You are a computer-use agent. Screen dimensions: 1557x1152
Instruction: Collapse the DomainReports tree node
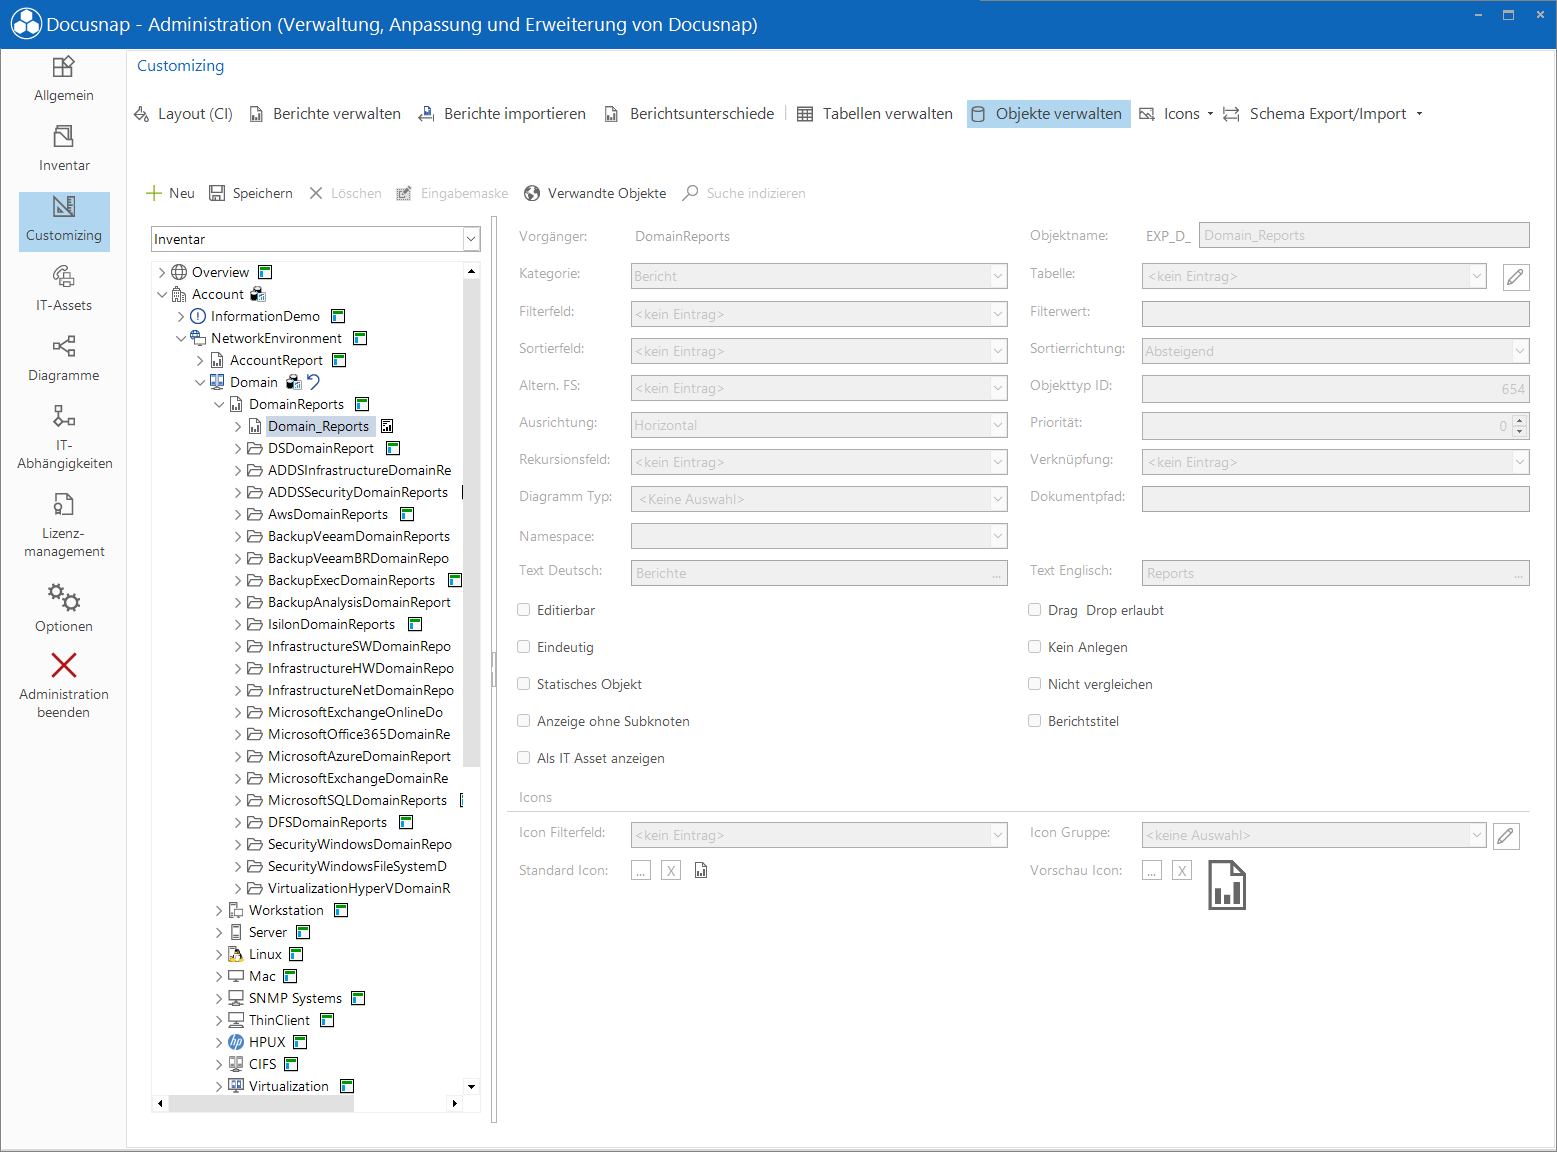click(x=219, y=405)
